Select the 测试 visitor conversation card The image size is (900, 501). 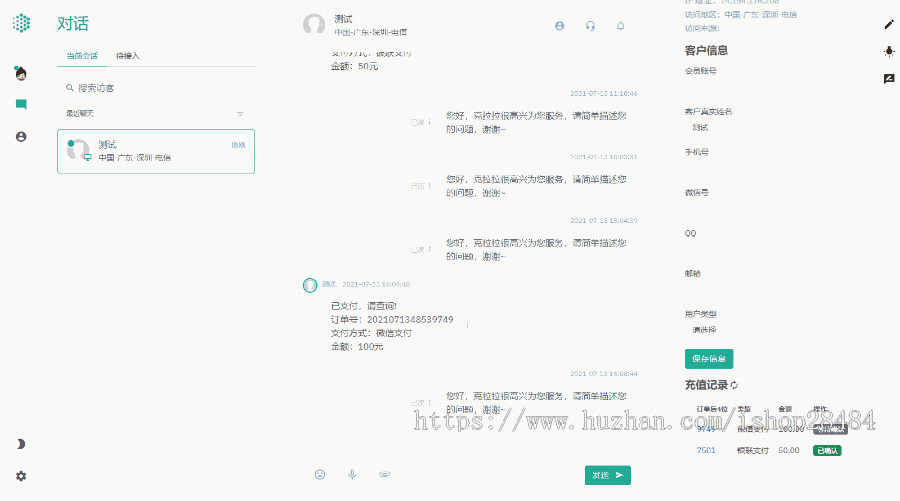(x=156, y=151)
